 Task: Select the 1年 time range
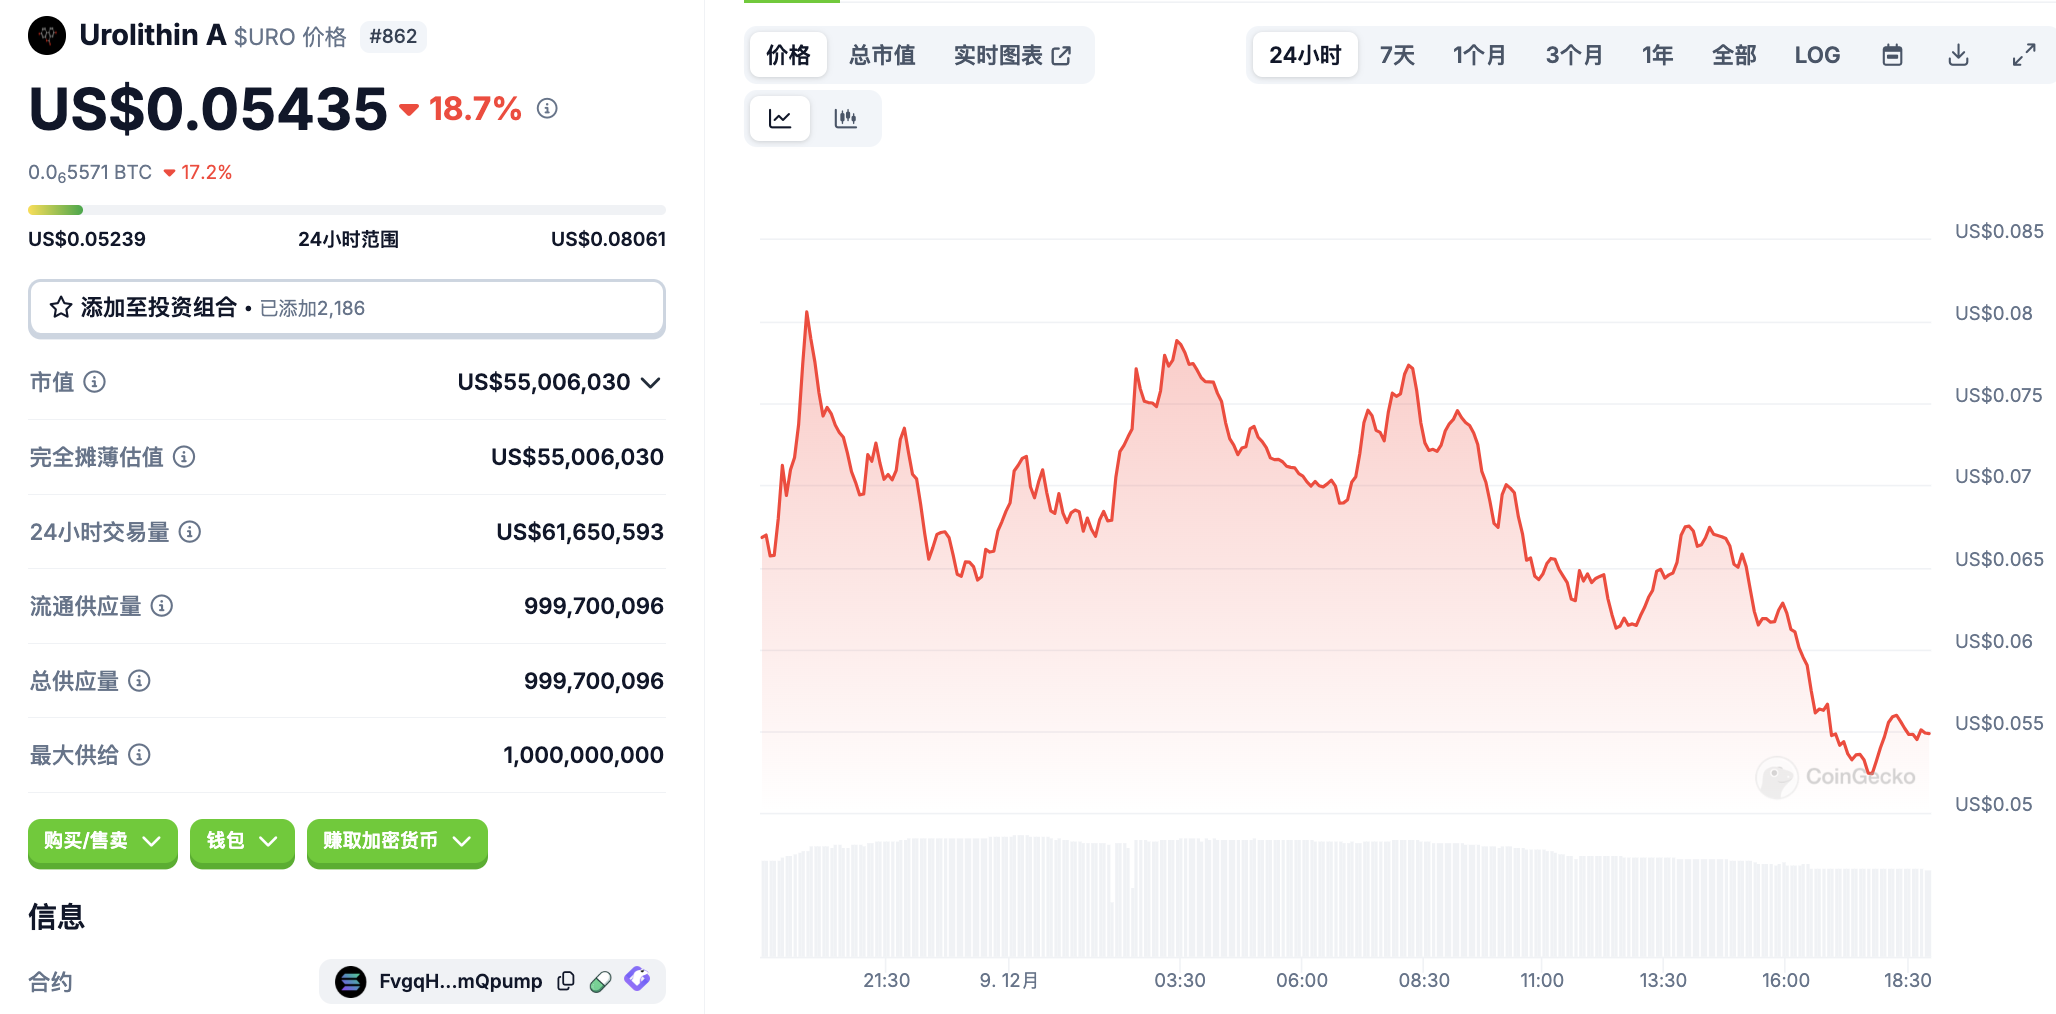coord(1657,55)
